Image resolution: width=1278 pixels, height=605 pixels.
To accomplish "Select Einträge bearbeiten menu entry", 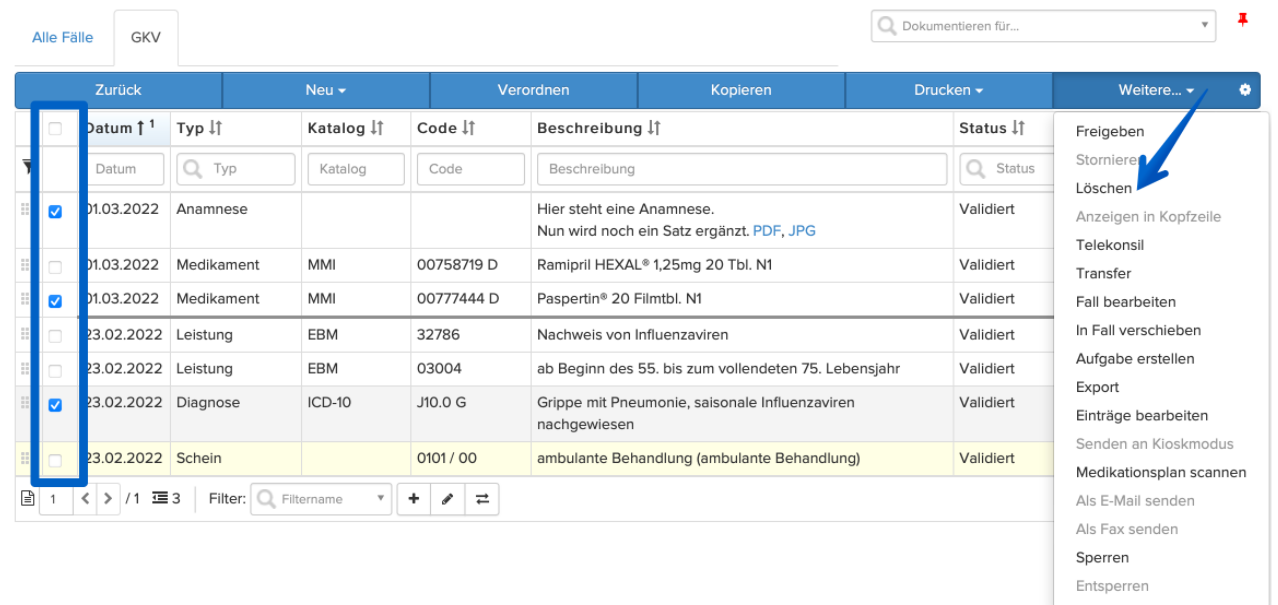I will pyautogui.click(x=1142, y=415).
